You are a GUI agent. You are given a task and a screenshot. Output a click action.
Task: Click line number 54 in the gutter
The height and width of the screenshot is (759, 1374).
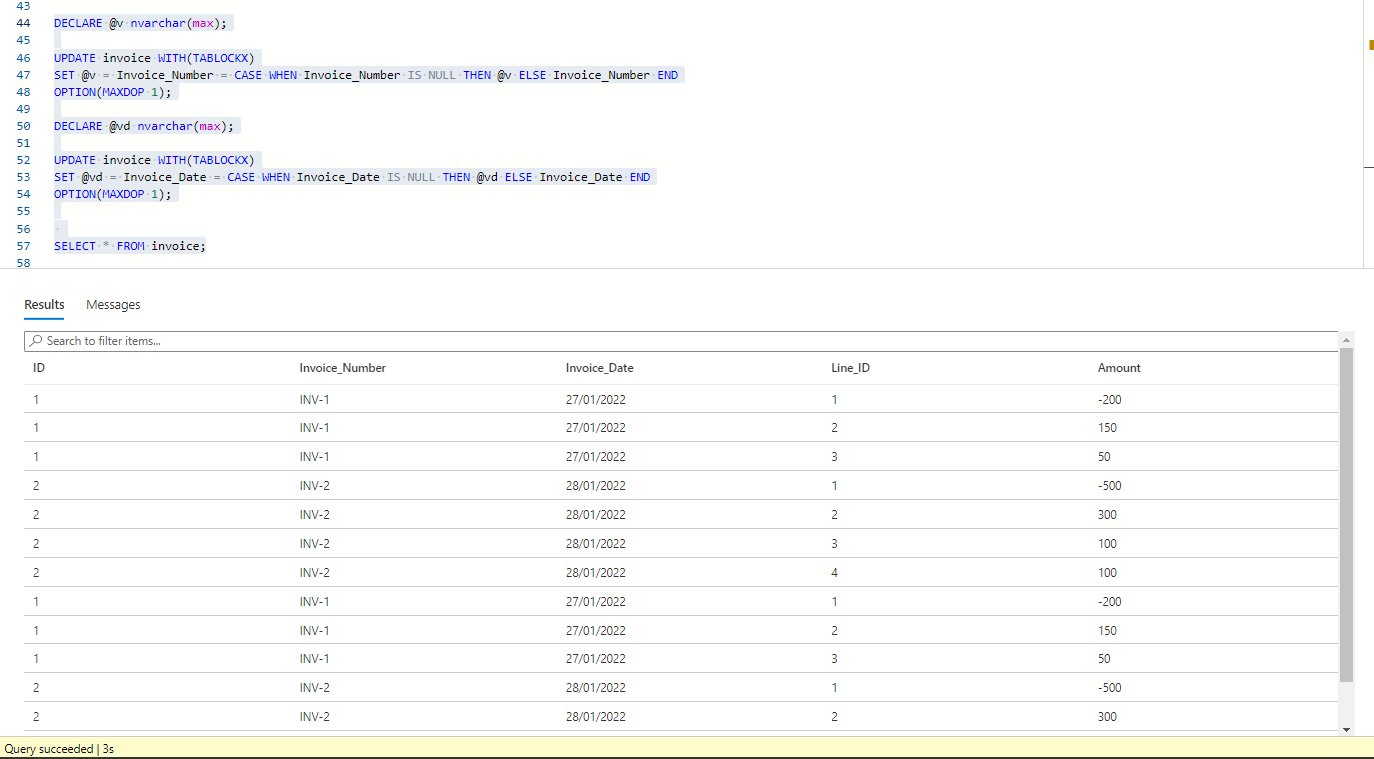point(24,194)
